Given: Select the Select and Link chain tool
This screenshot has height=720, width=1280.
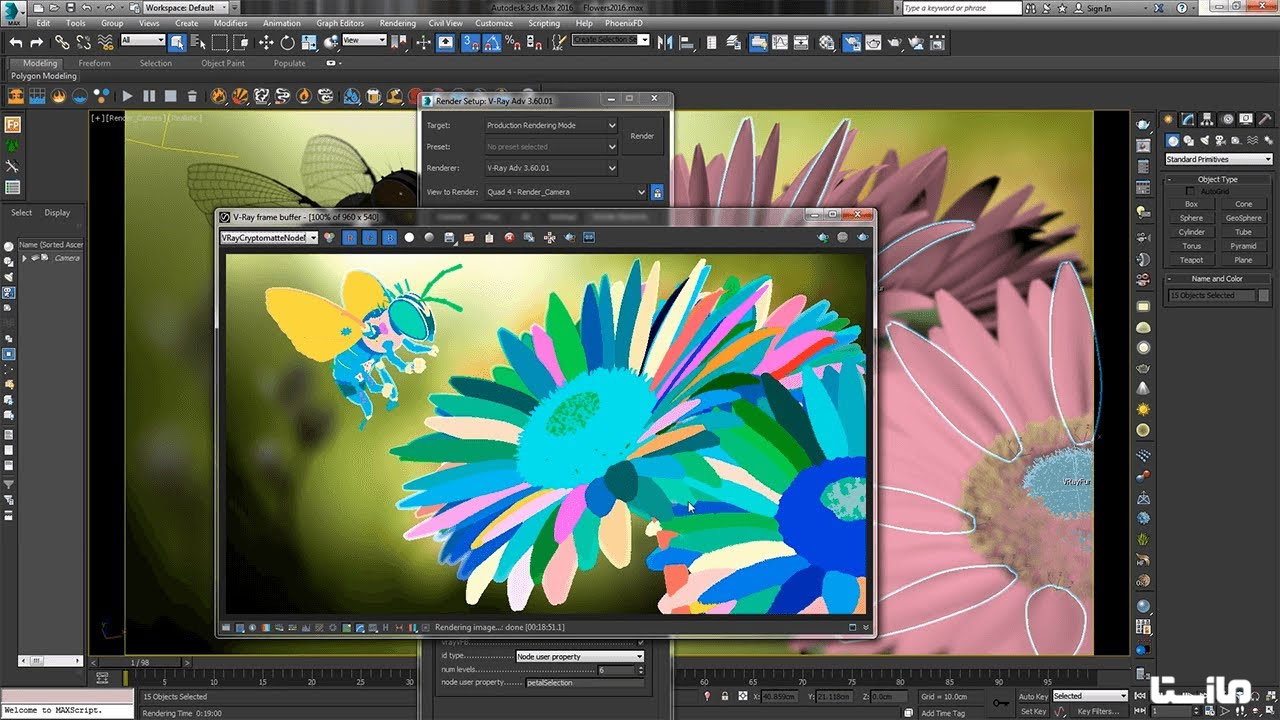Looking at the screenshot, I should [x=62, y=42].
